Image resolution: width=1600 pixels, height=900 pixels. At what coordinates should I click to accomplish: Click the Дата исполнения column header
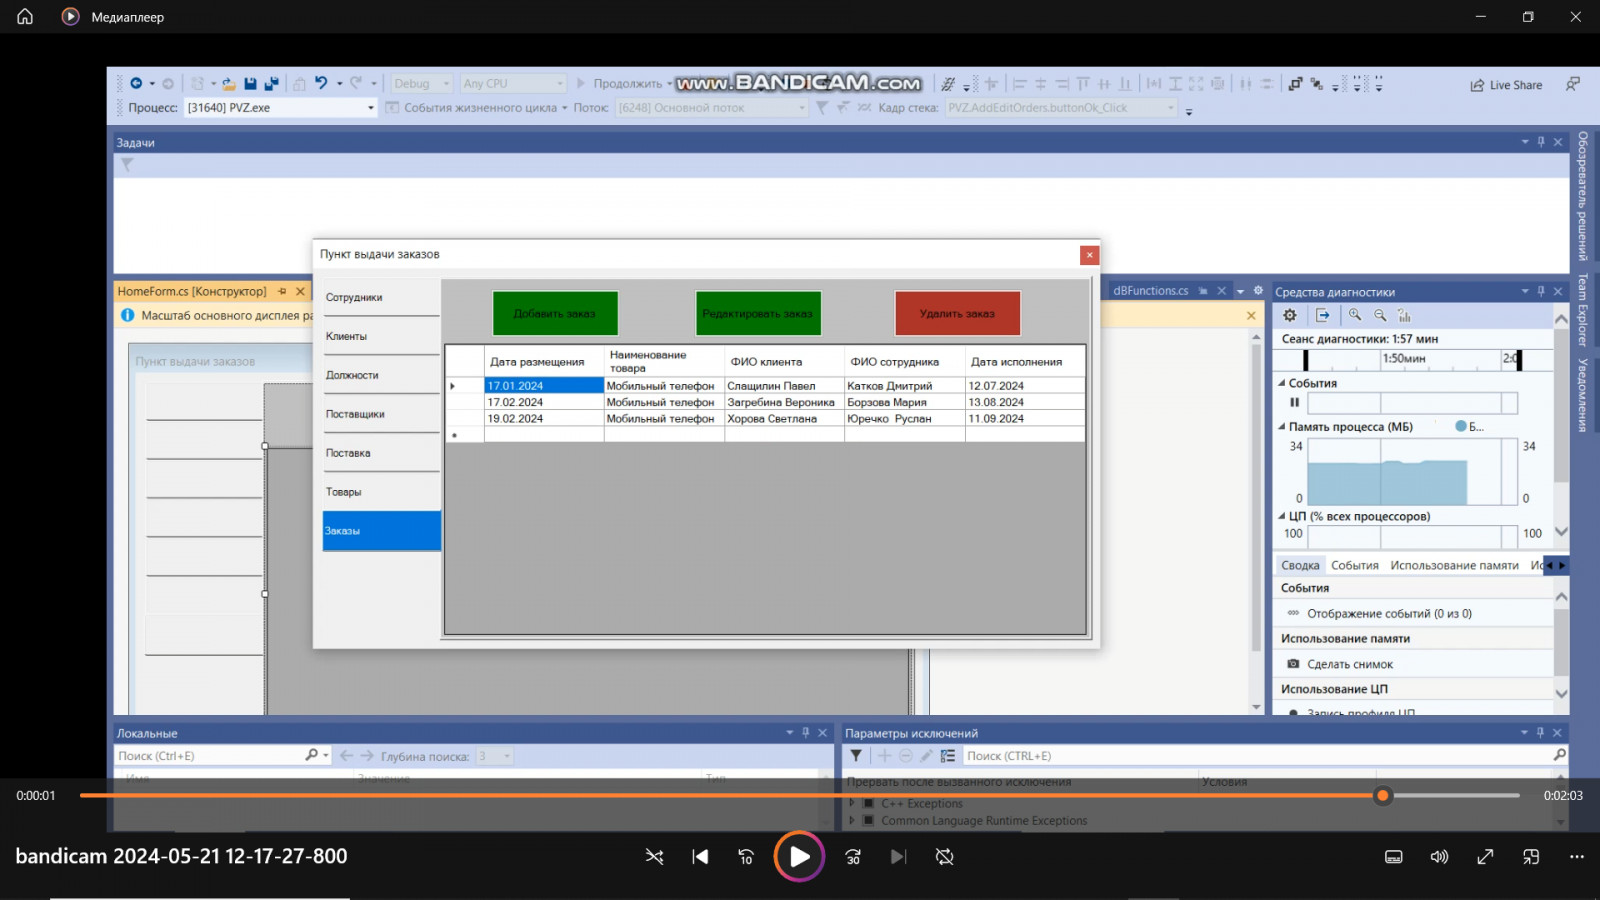(1025, 361)
